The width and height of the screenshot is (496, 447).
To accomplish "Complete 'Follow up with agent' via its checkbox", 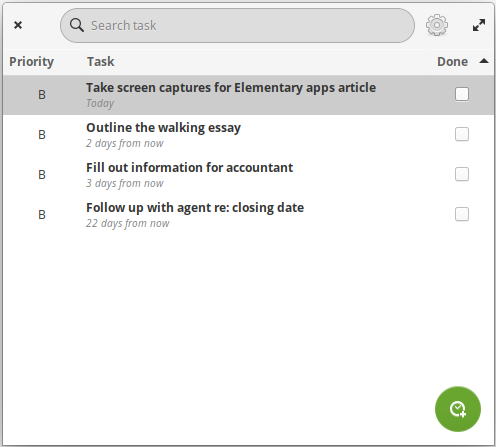I will [462, 214].
